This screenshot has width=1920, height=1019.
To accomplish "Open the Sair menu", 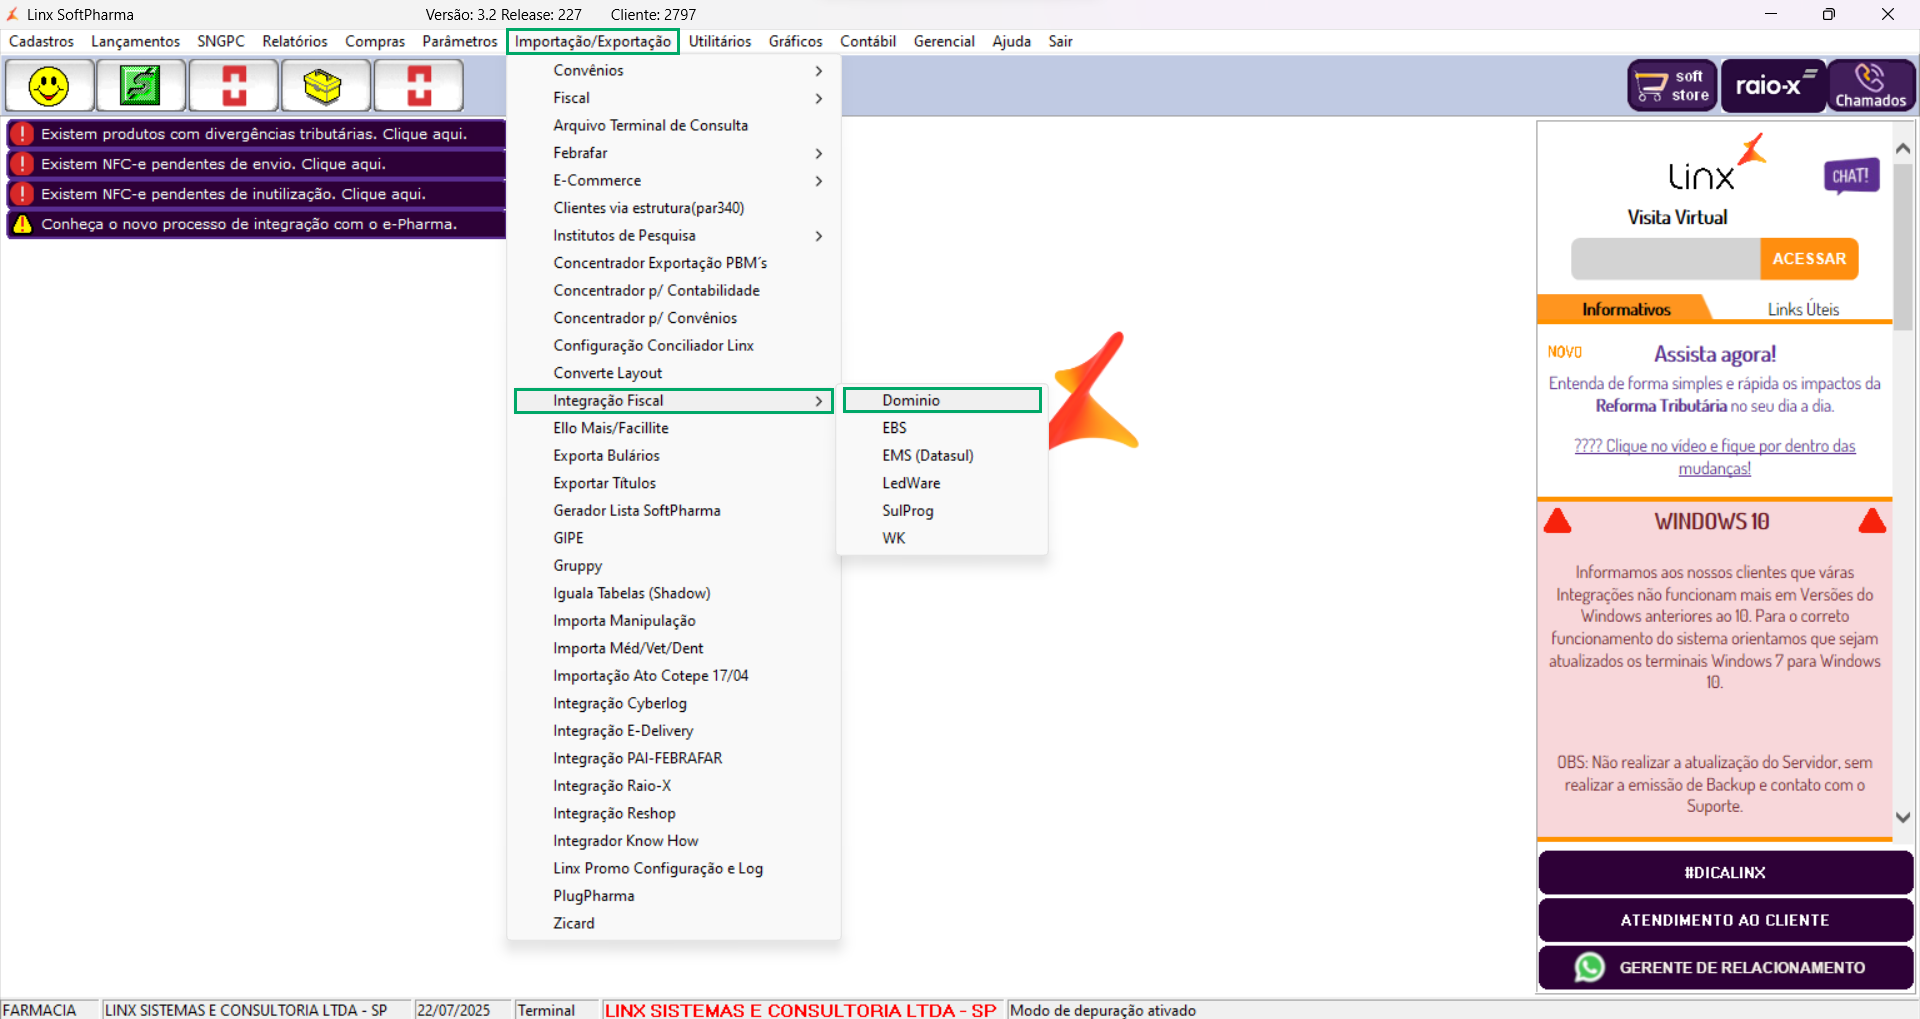I will click(1060, 41).
